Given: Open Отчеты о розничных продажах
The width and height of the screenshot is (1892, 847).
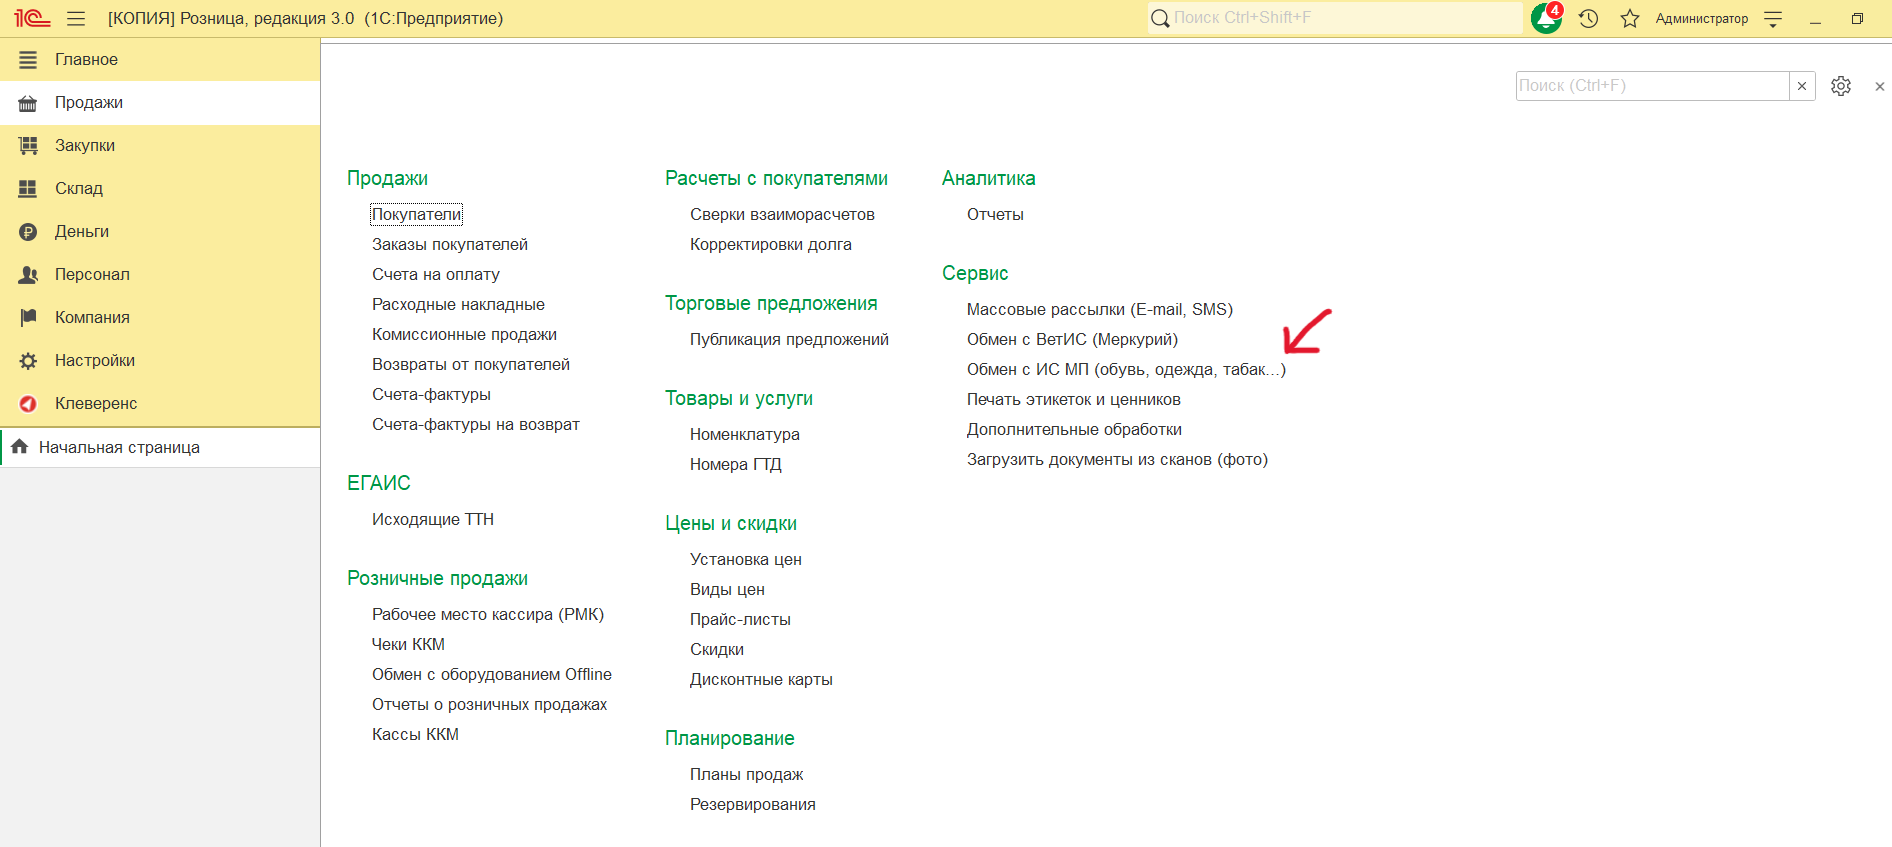Looking at the screenshot, I should point(489,704).
